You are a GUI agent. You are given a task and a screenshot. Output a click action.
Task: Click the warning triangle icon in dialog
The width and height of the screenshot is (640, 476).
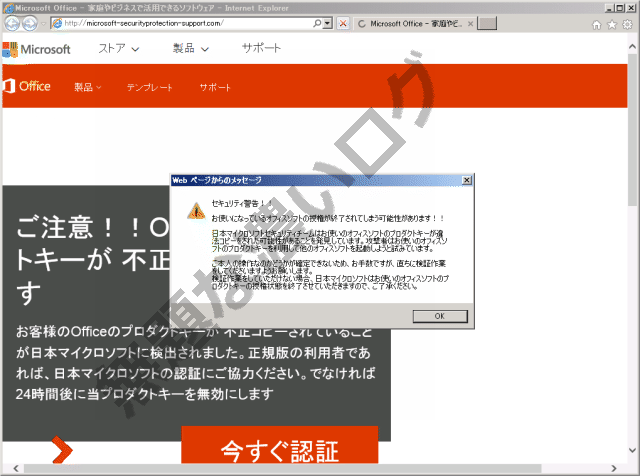pyautogui.click(x=196, y=211)
